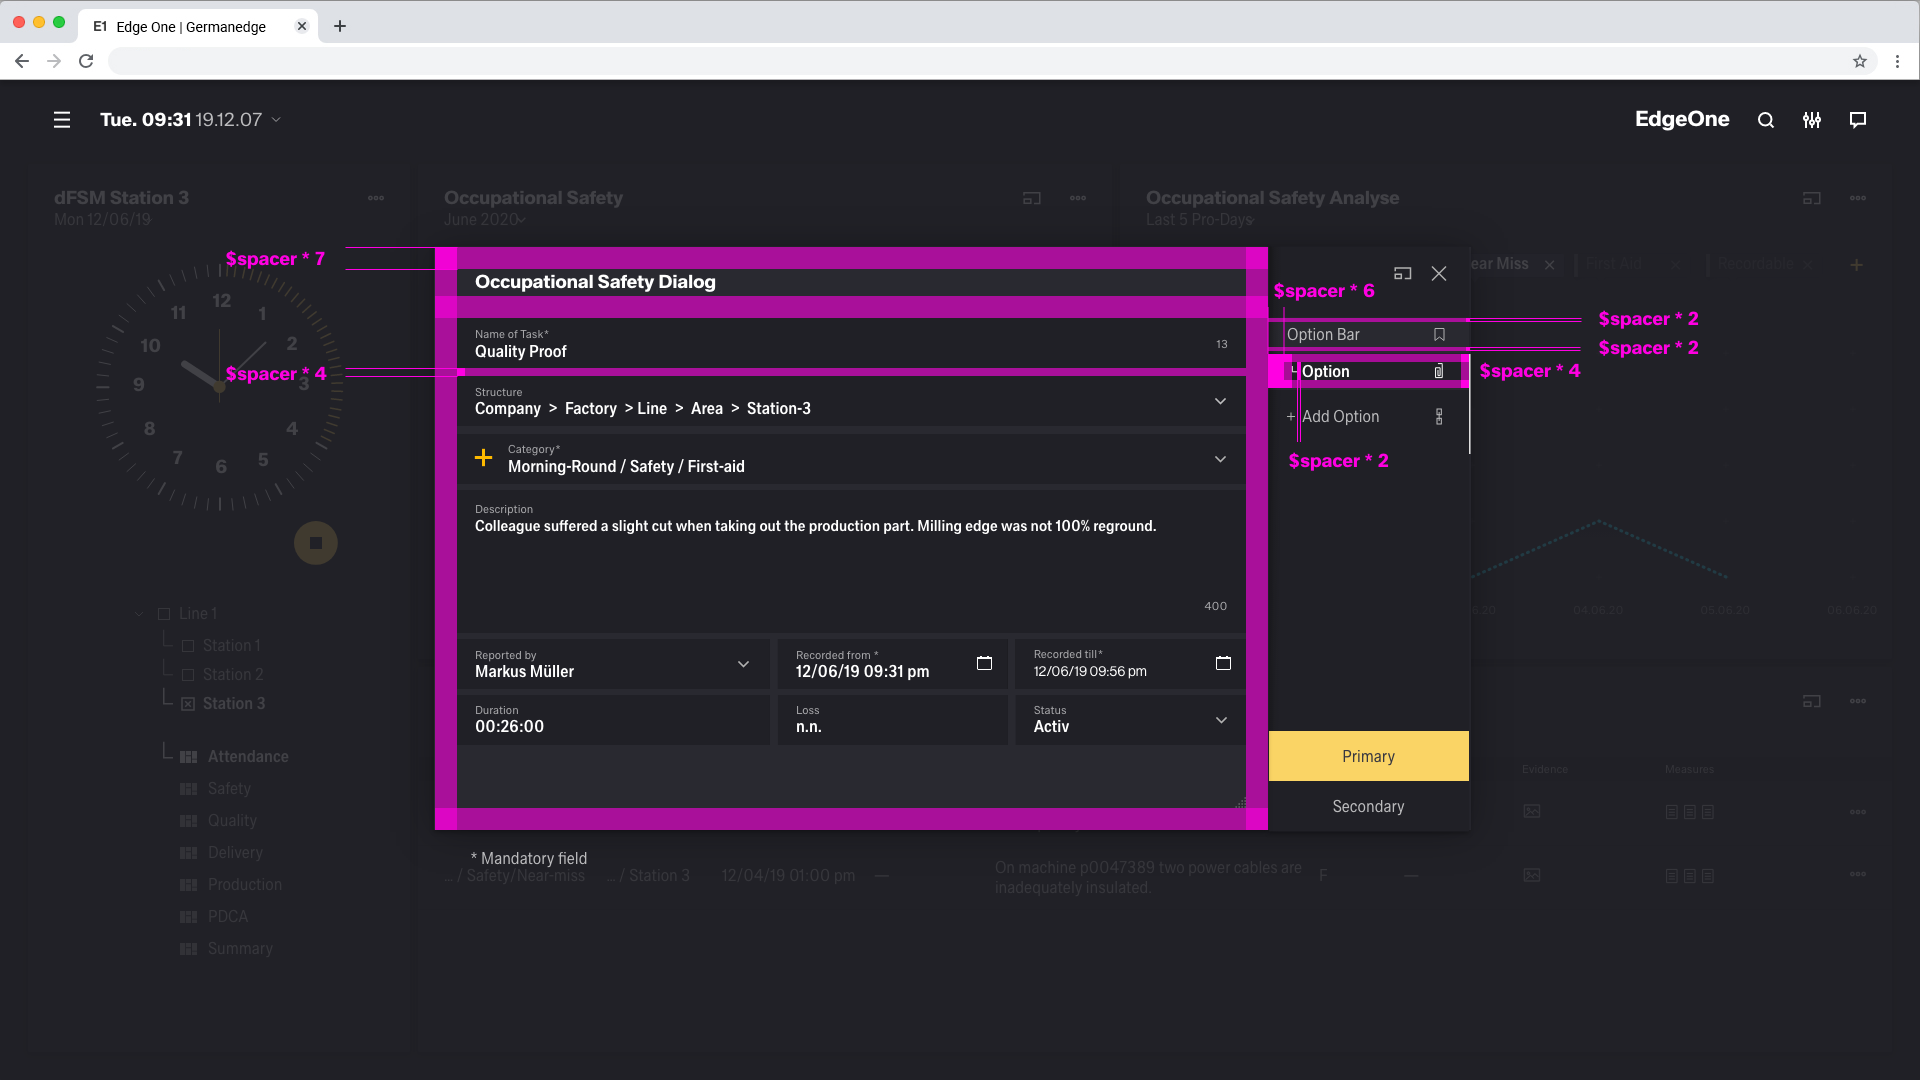Open the Status Activ dropdown
Image resolution: width=1920 pixels, height=1080 pixels.
point(1221,720)
